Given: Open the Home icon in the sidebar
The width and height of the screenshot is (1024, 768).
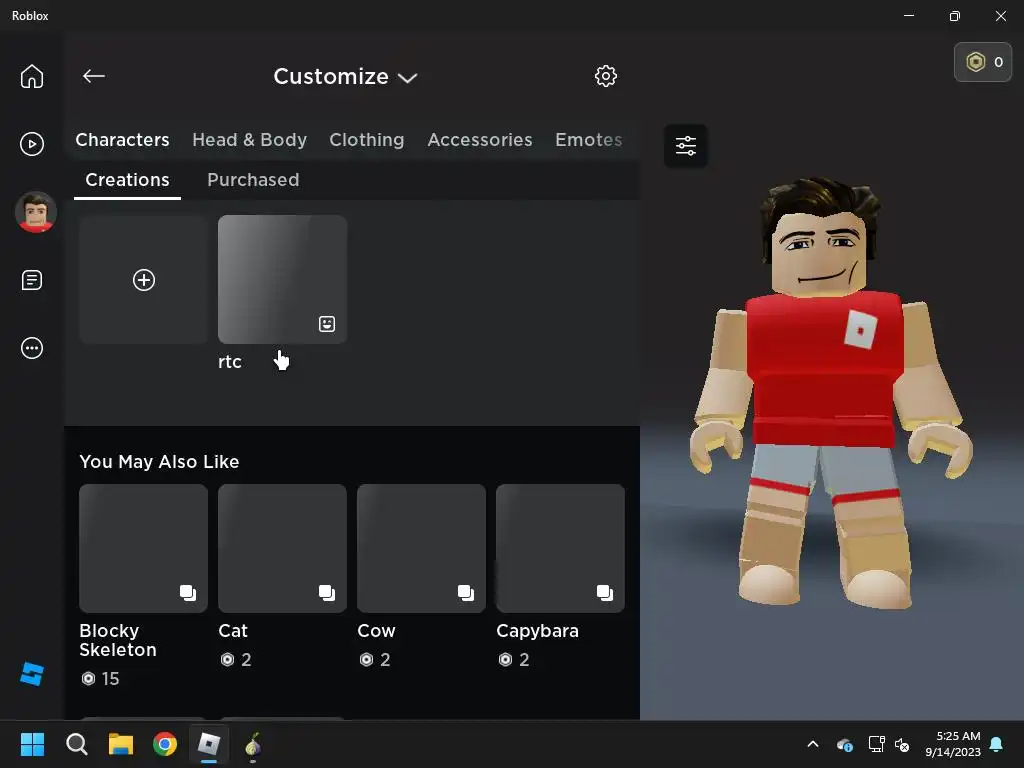Looking at the screenshot, I should click(31, 76).
